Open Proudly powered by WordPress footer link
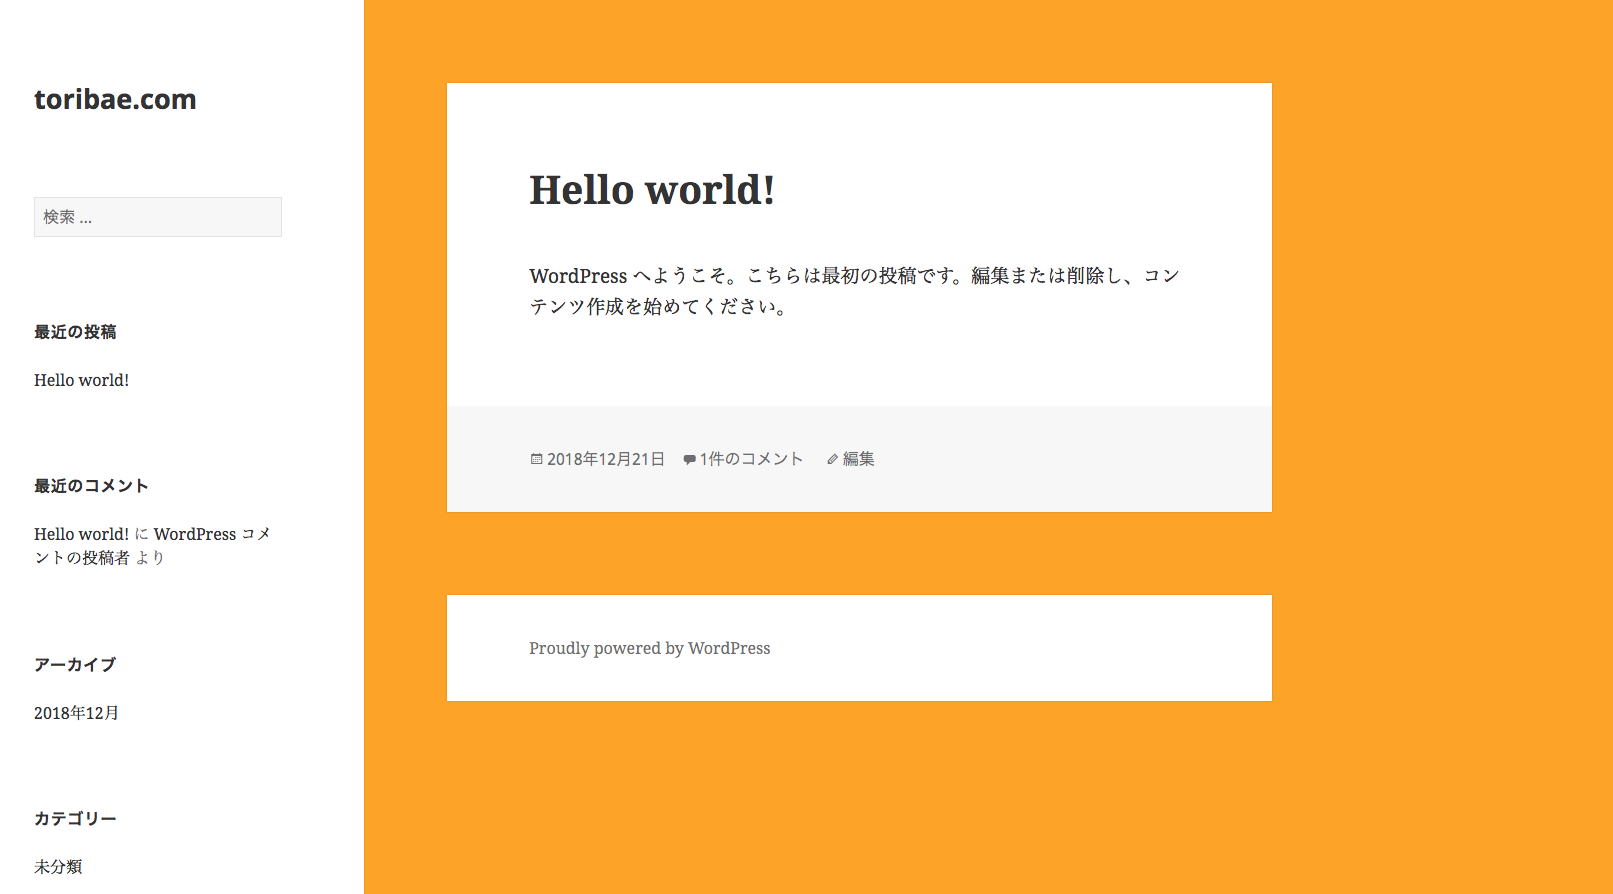Image resolution: width=1613 pixels, height=894 pixels. [650, 648]
